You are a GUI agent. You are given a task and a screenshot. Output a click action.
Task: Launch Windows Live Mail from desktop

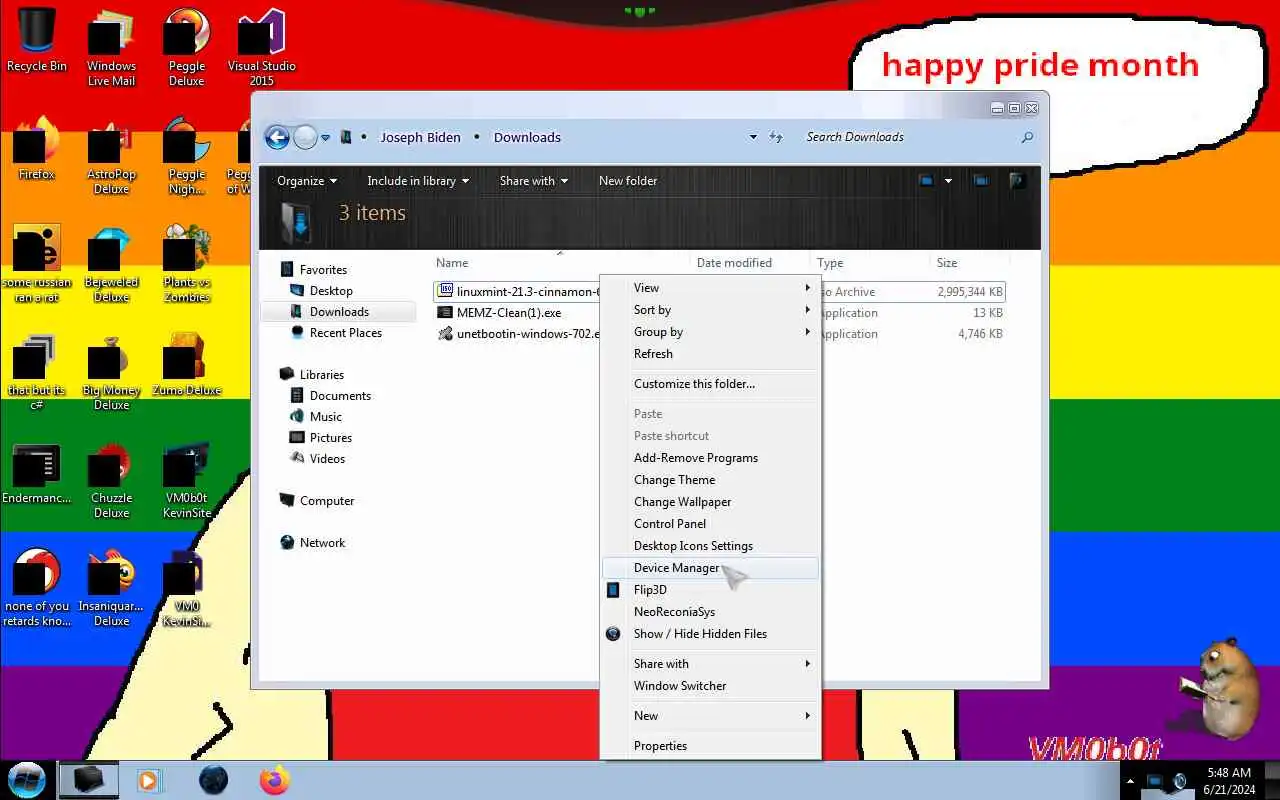[111, 48]
